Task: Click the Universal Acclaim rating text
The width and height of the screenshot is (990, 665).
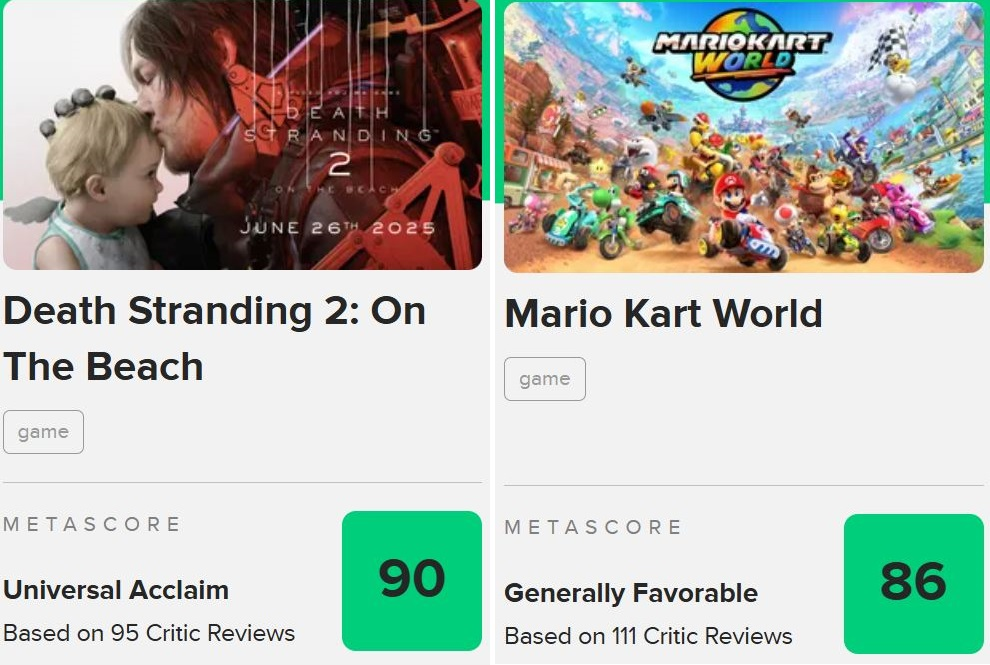Action: tap(116, 590)
